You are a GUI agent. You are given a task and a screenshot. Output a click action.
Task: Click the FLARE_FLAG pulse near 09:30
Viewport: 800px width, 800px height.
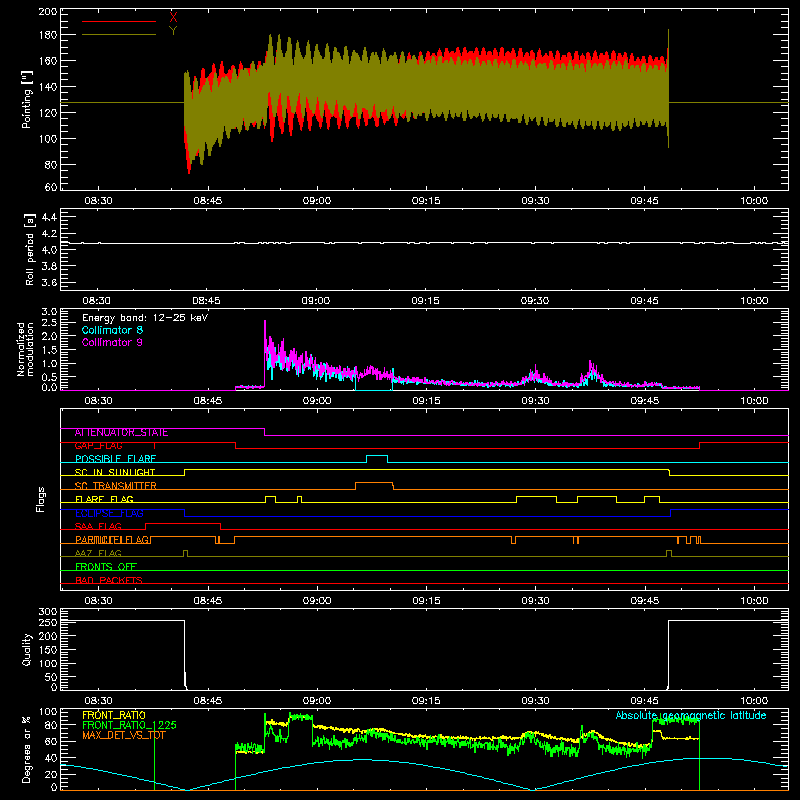(537, 499)
